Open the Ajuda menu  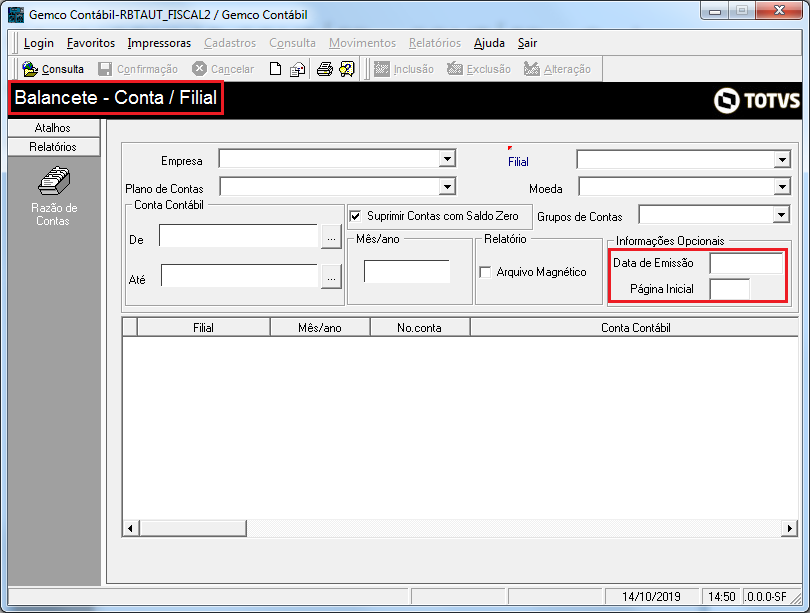(489, 43)
